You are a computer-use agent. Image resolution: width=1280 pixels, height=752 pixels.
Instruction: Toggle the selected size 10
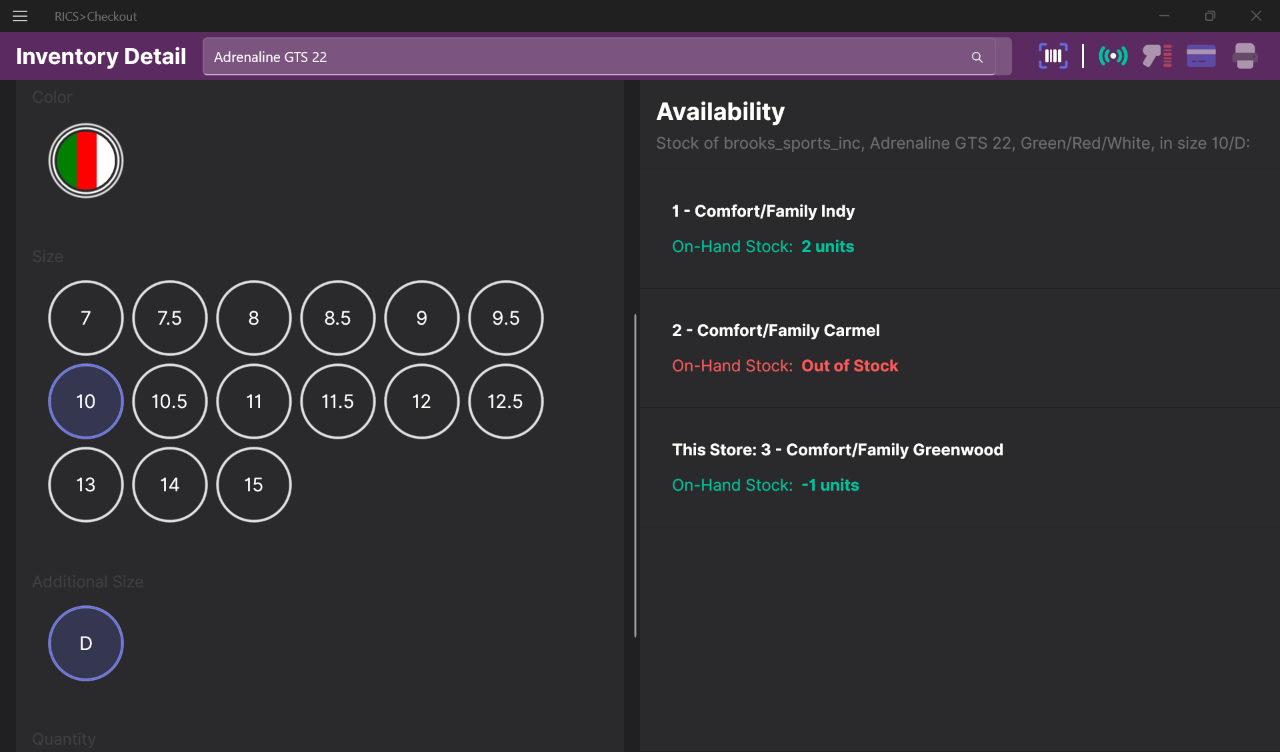coord(86,401)
